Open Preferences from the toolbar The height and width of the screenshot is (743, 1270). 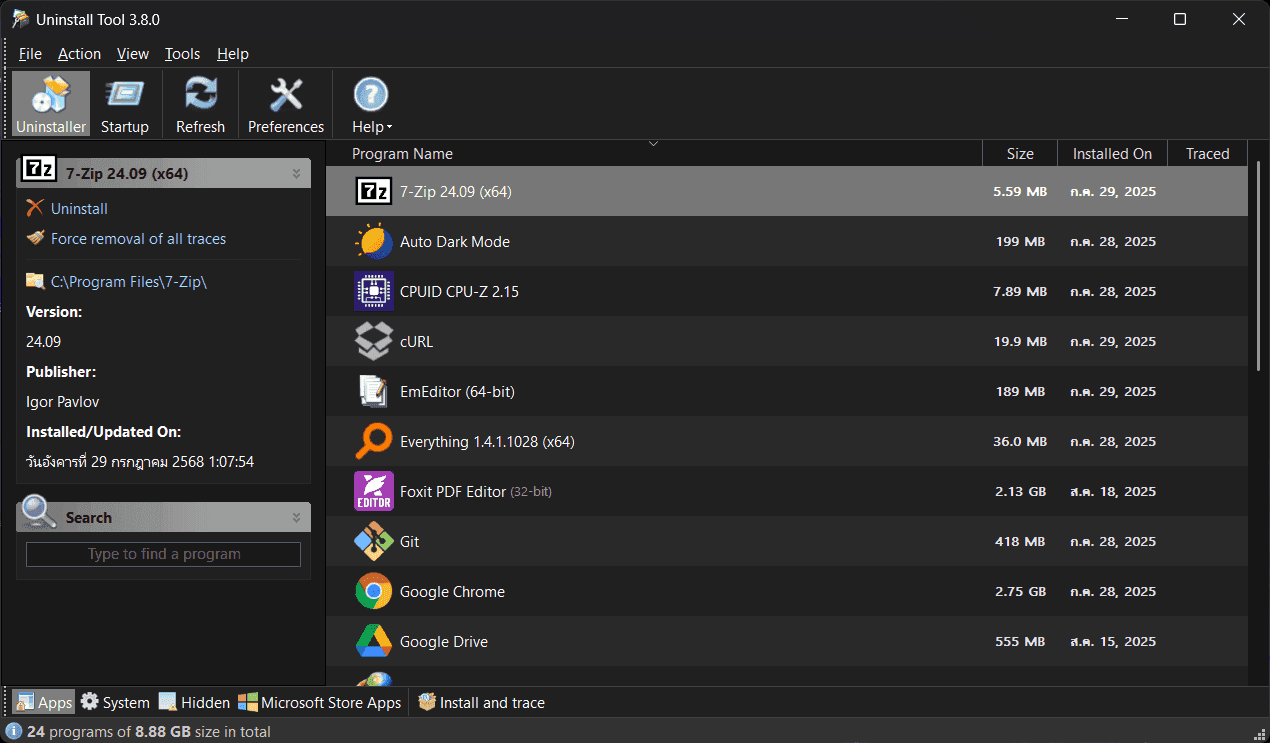(x=286, y=103)
